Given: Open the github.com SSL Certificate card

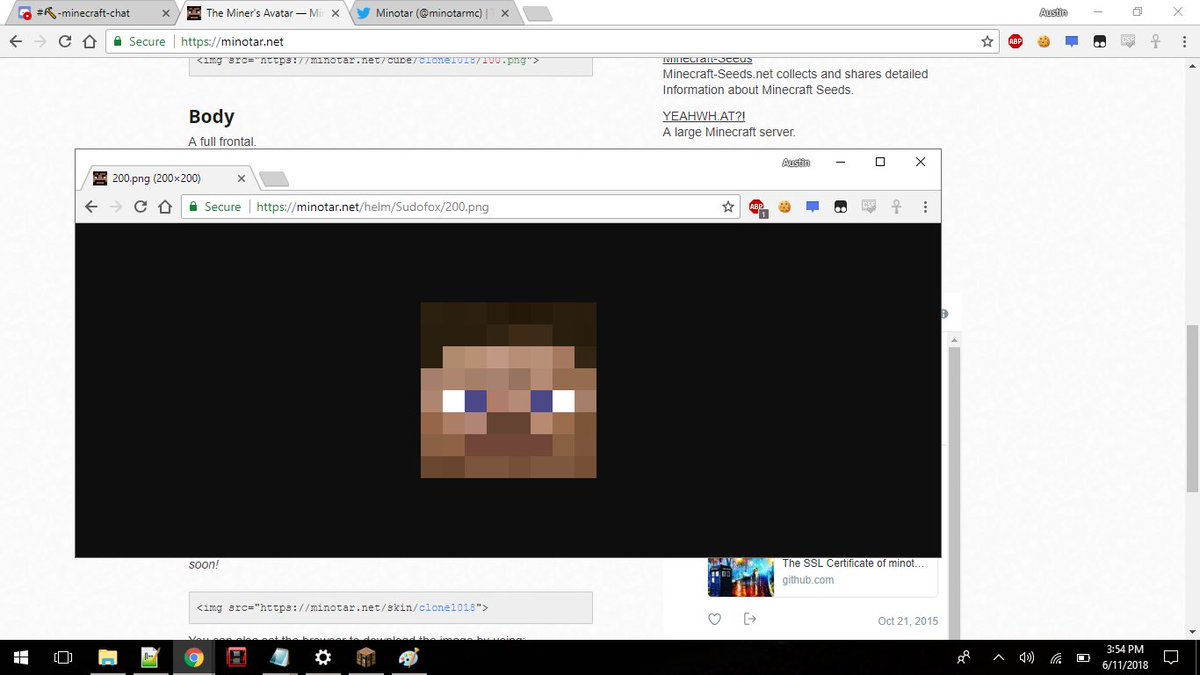Looking at the screenshot, I should [823, 573].
